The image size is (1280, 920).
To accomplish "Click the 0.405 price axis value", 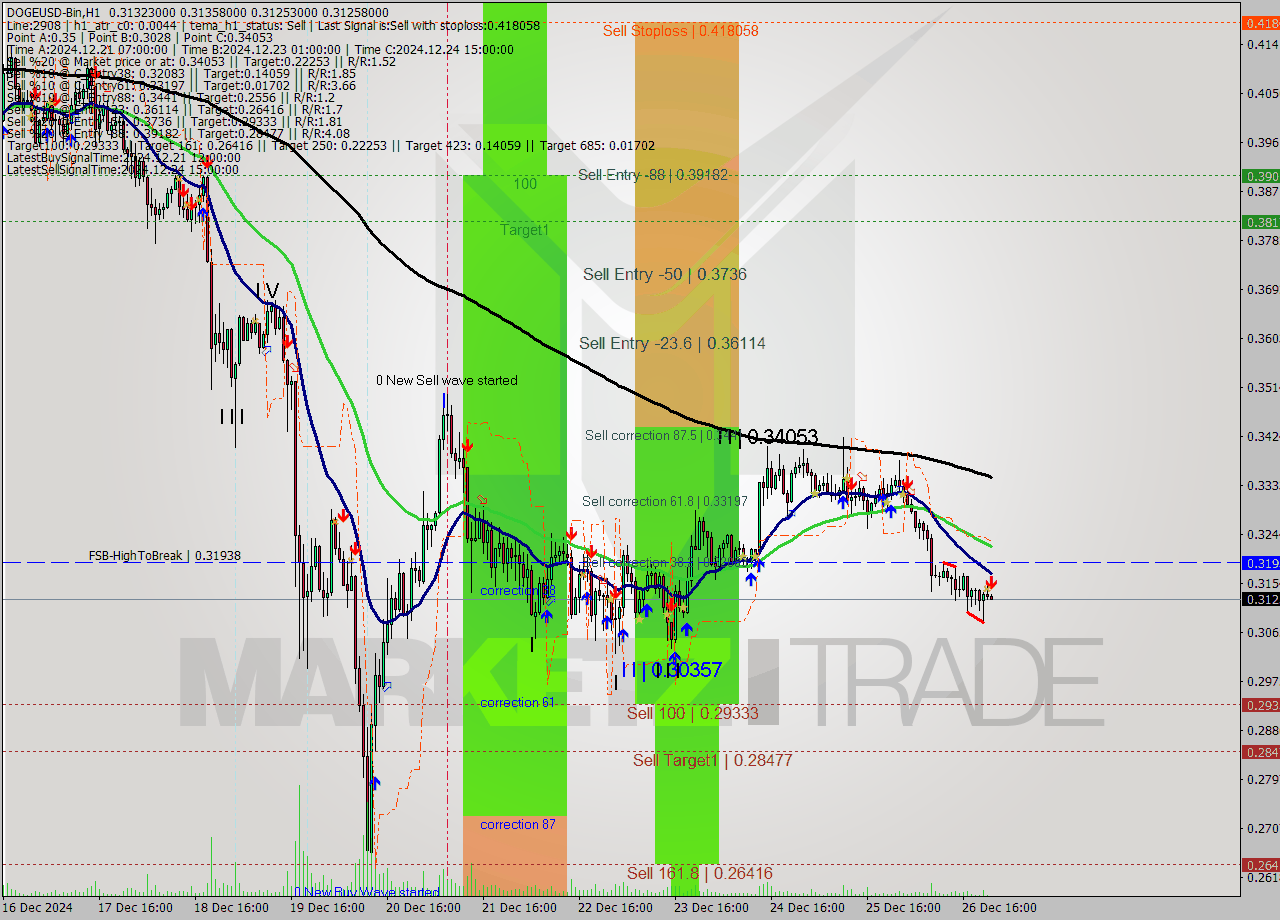I will [1263, 93].
